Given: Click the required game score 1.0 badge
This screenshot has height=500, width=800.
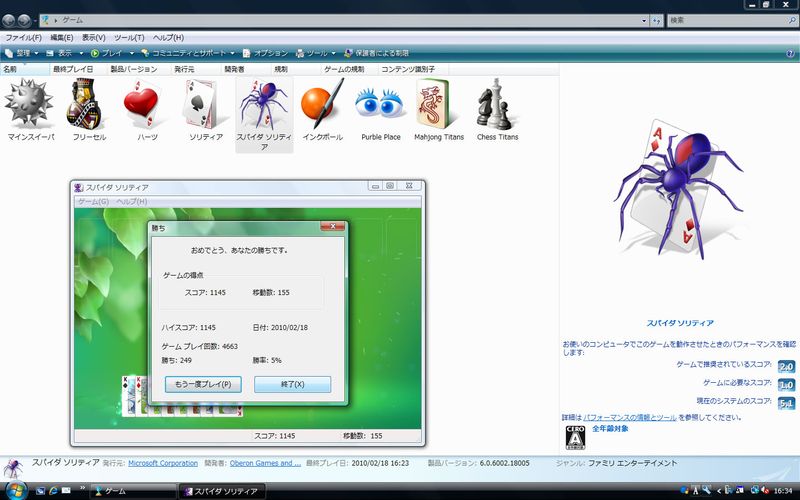Looking at the screenshot, I should point(786,385).
